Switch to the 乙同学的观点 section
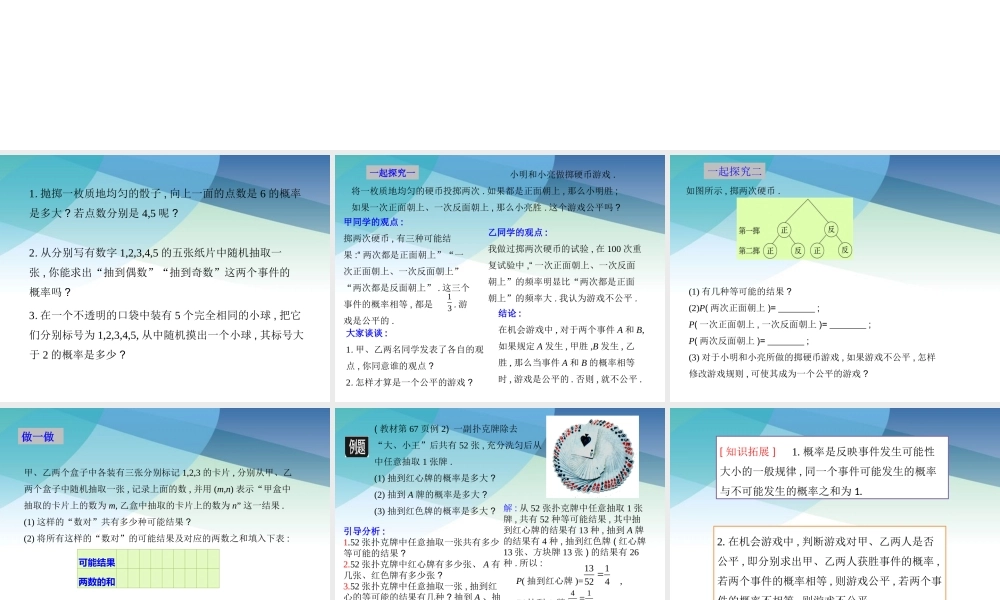This screenshot has height=600, width=1000. tap(517, 233)
